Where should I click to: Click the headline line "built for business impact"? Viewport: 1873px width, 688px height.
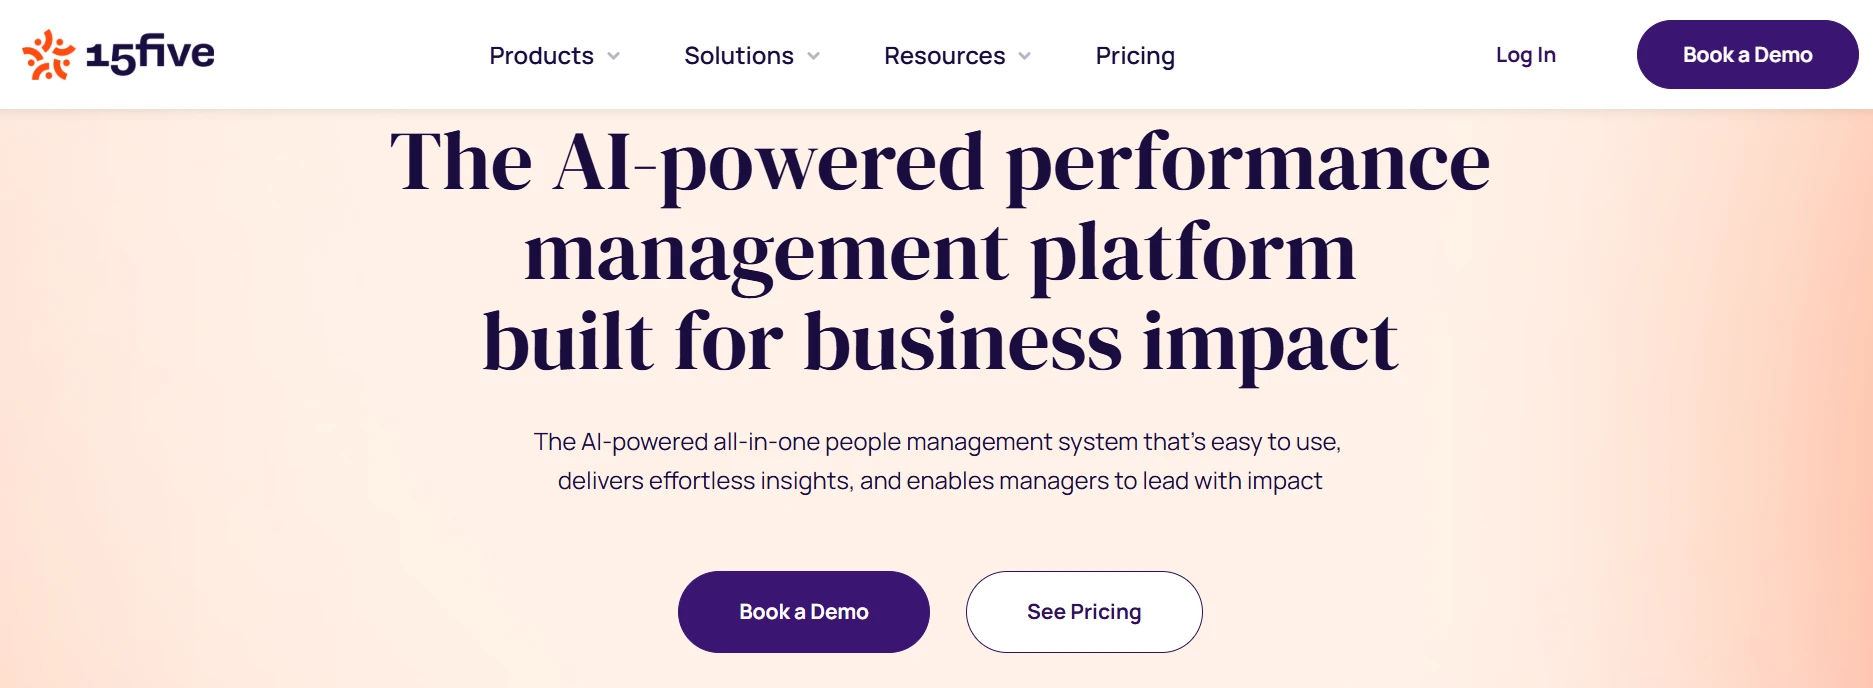tap(940, 343)
